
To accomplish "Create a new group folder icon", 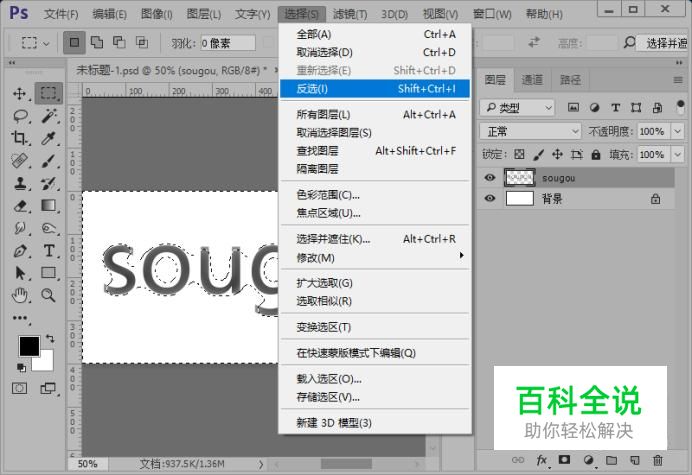I will [611, 460].
